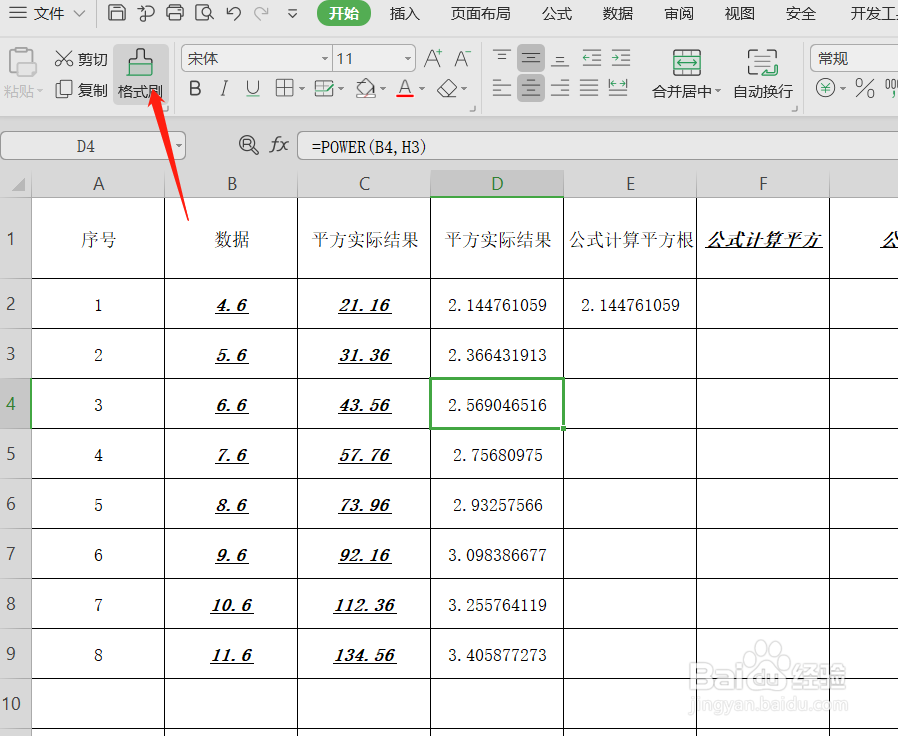Expand quick access toolbar customize arrow
This screenshot has width=898, height=736.
(292, 13)
